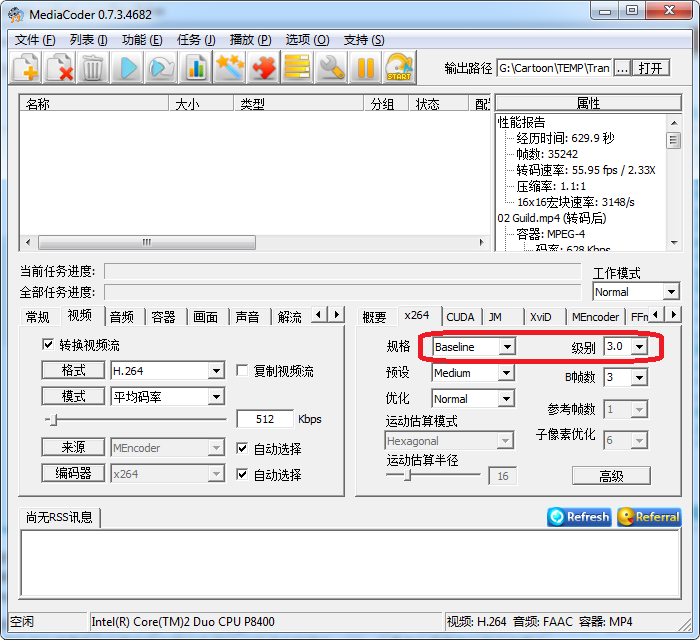The width and height of the screenshot is (700, 640).
Task: Open the B帧数 dropdown showing 3
Action: click(639, 378)
